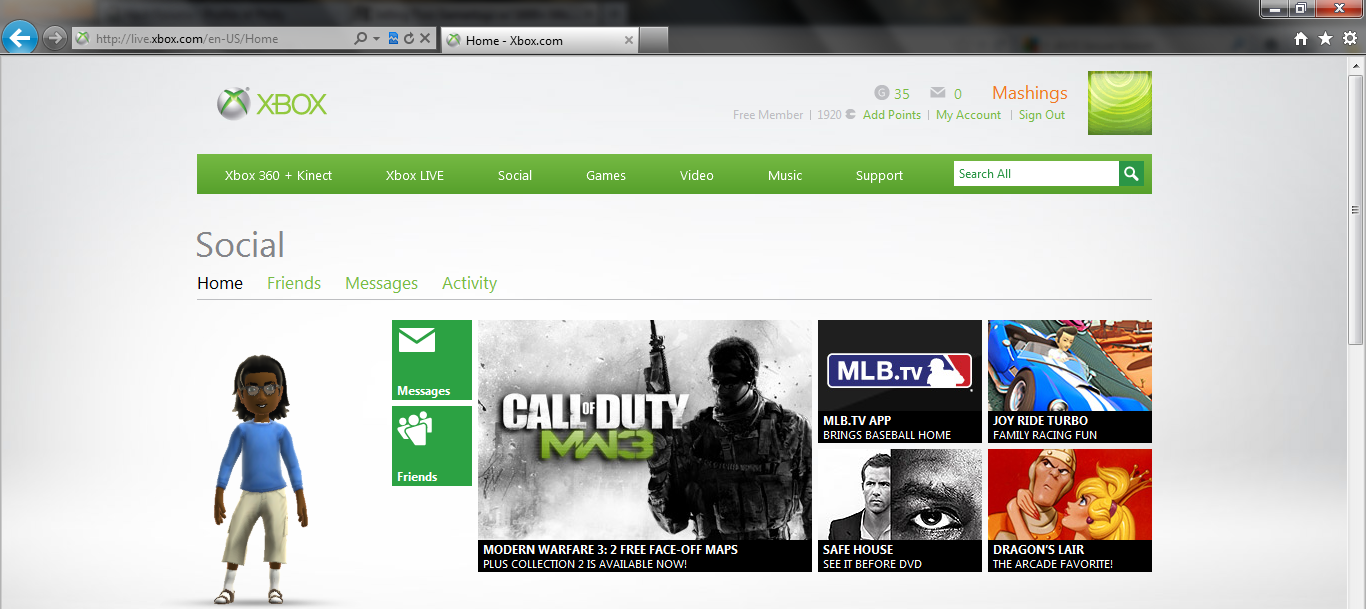Open the Video menu
The width and height of the screenshot is (1366, 609).
(697, 175)
